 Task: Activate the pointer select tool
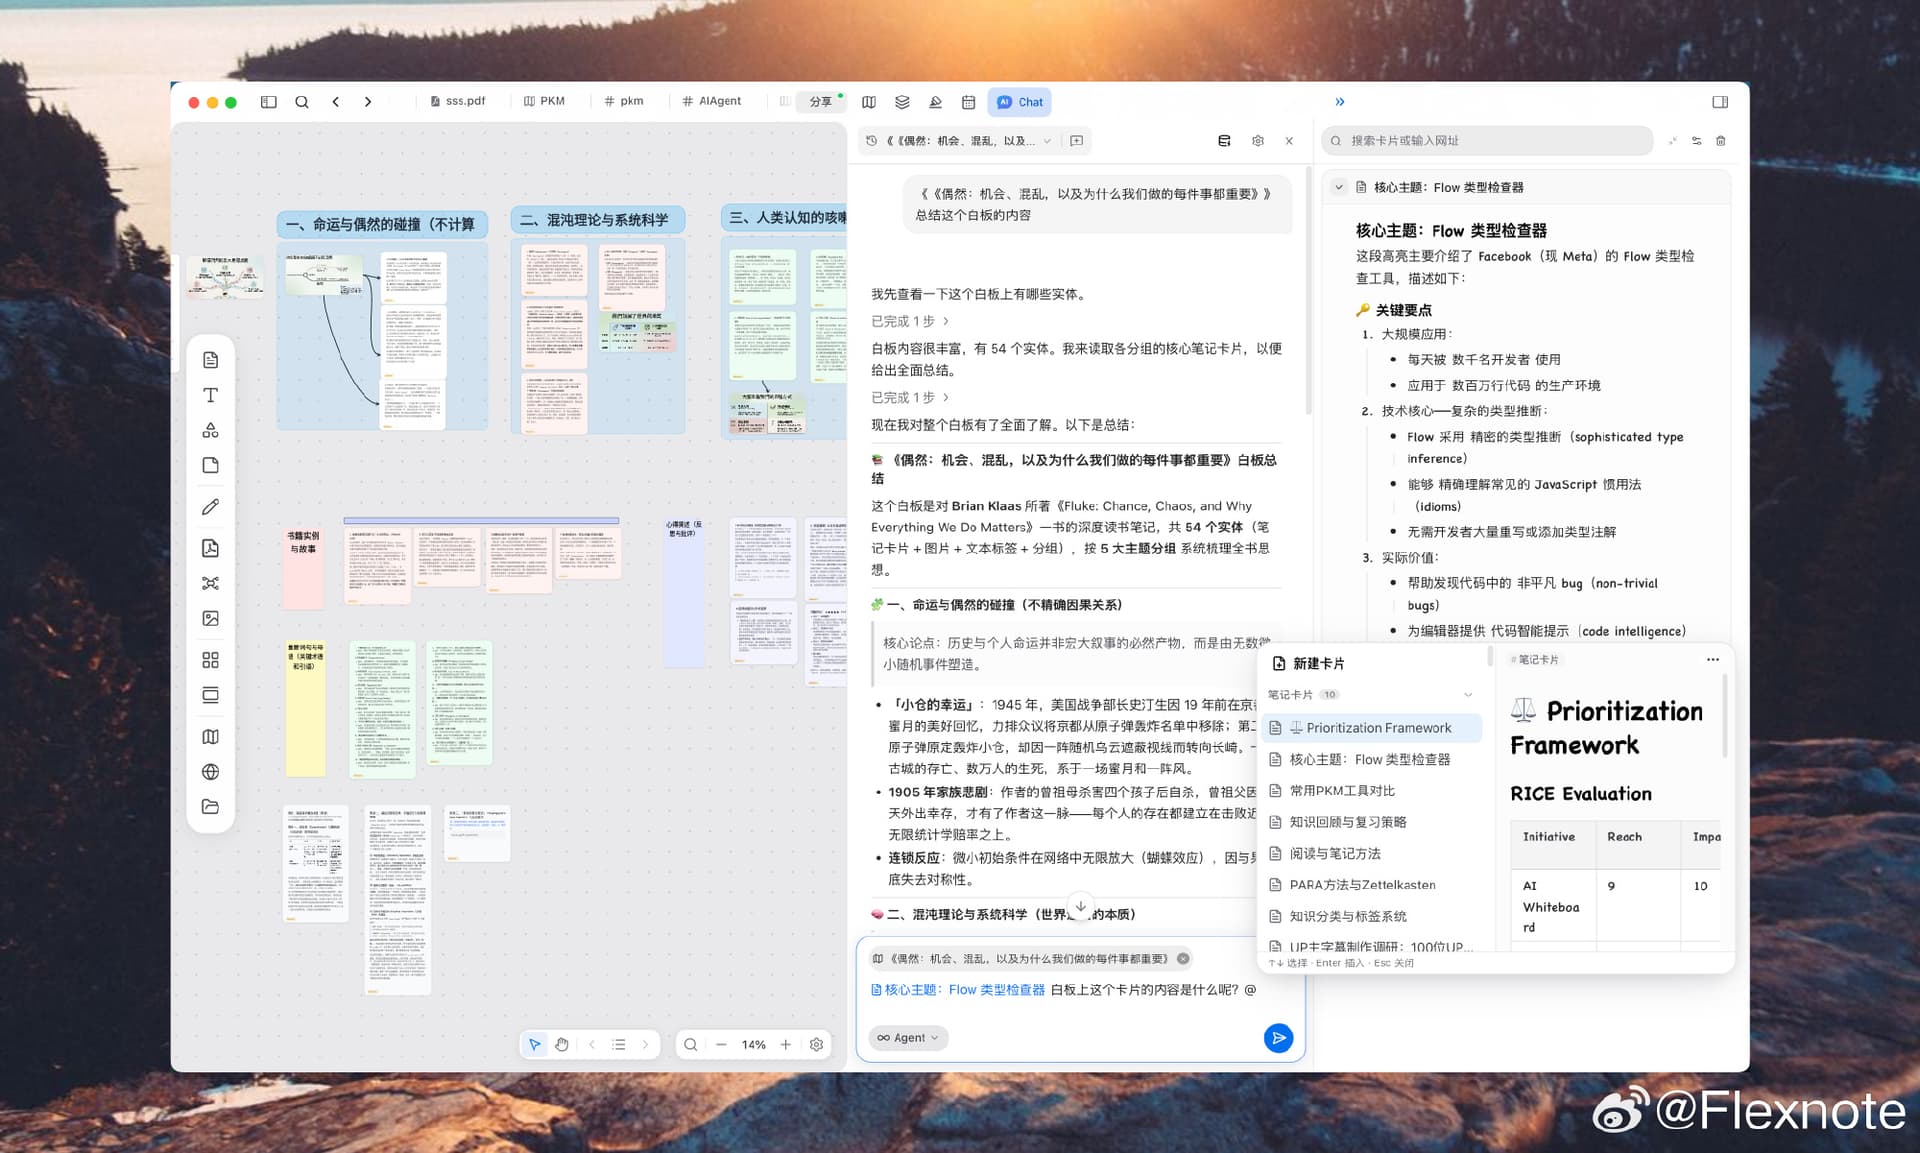pos(535,1044)
